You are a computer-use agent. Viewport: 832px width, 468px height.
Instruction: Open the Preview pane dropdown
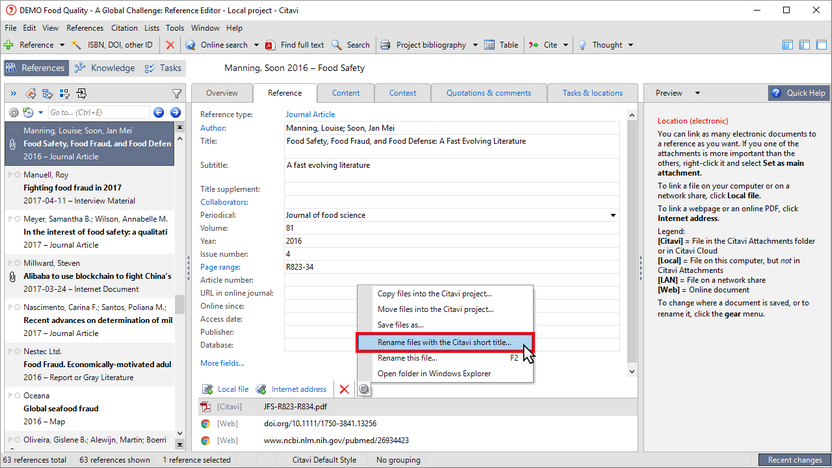(697, 93)
